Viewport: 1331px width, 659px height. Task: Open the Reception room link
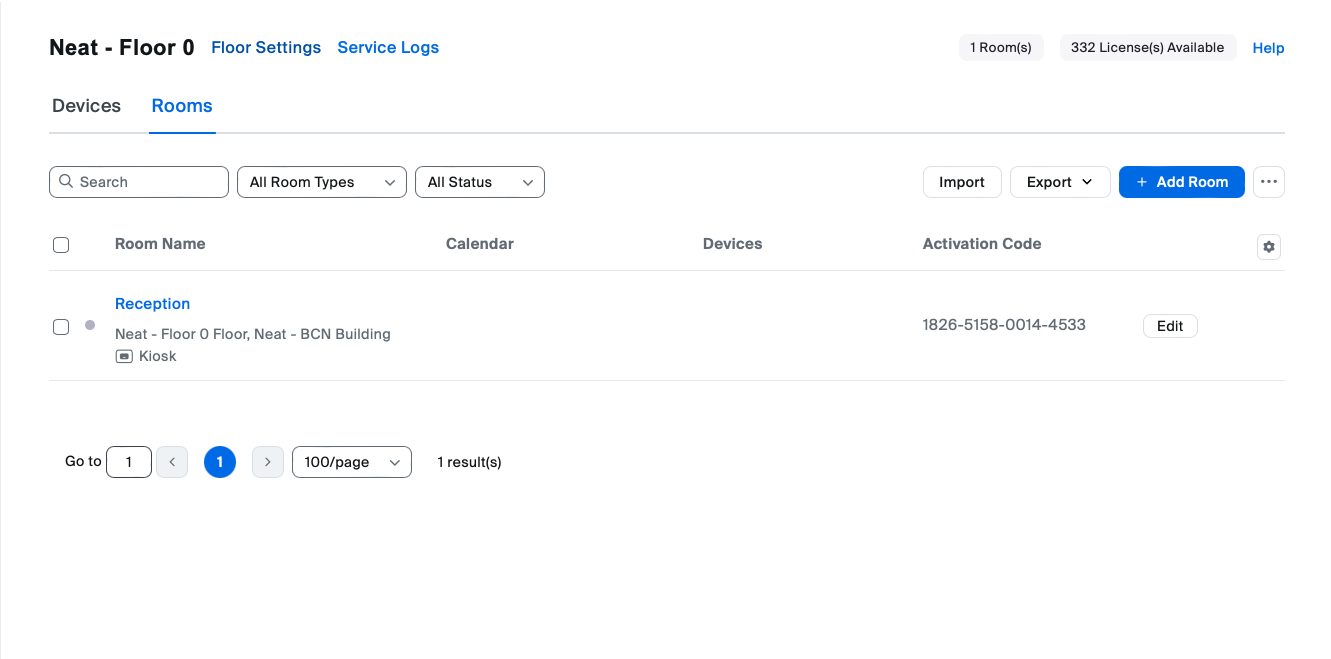pos(152,304)
